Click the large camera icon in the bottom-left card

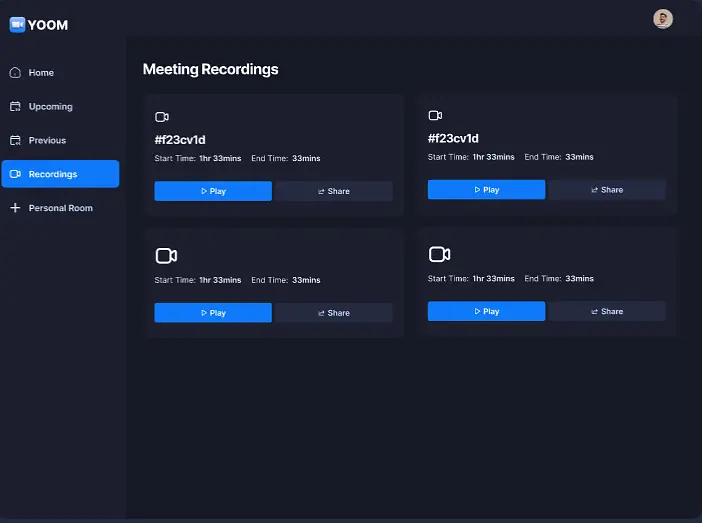click(166, 256)
